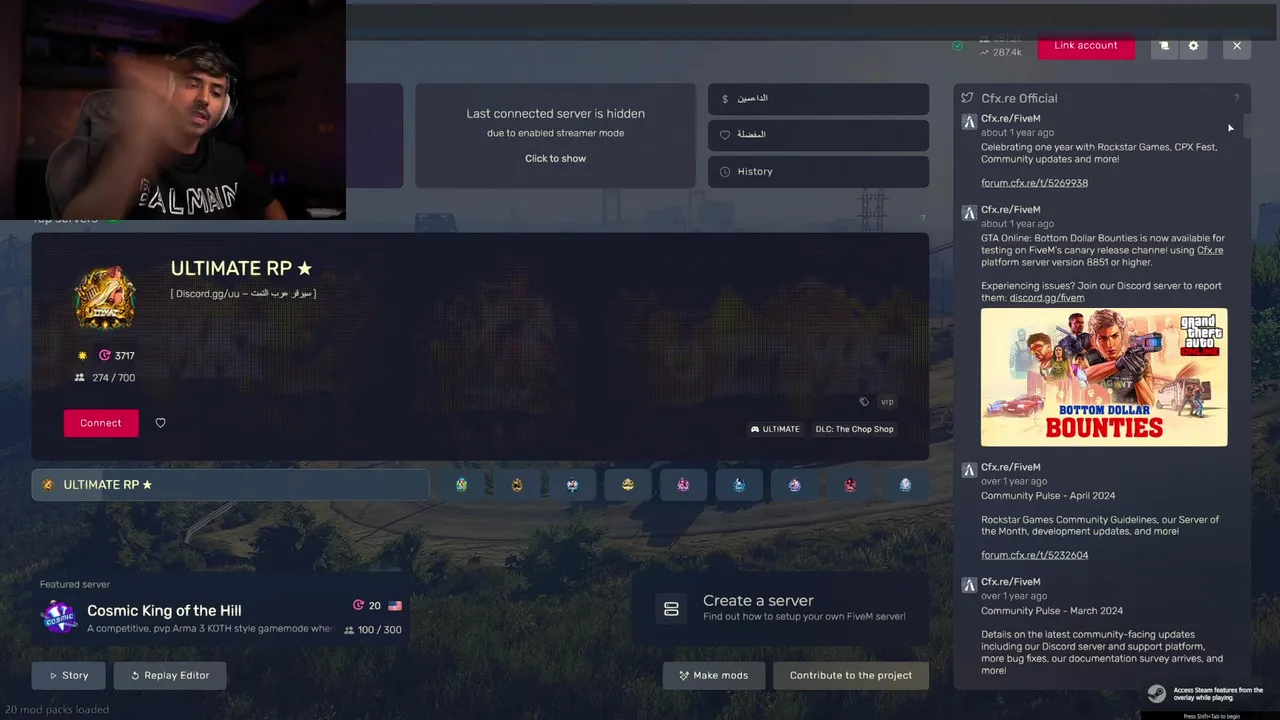Image resolution: width=1280 pixels, height=720 pixels.
Task: Select the green-blue server icon in the server strip
Action: [x=461, y=485]
